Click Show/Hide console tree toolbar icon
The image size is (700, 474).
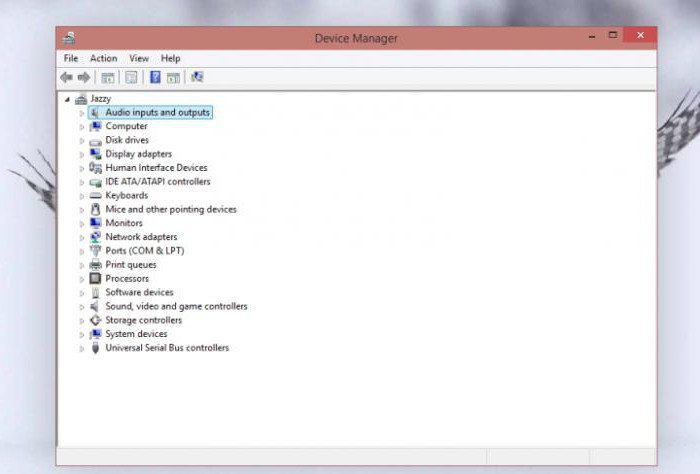107,77
